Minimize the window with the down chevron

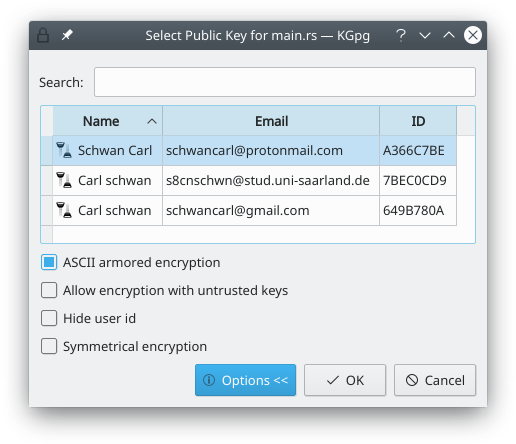point(425,35)
